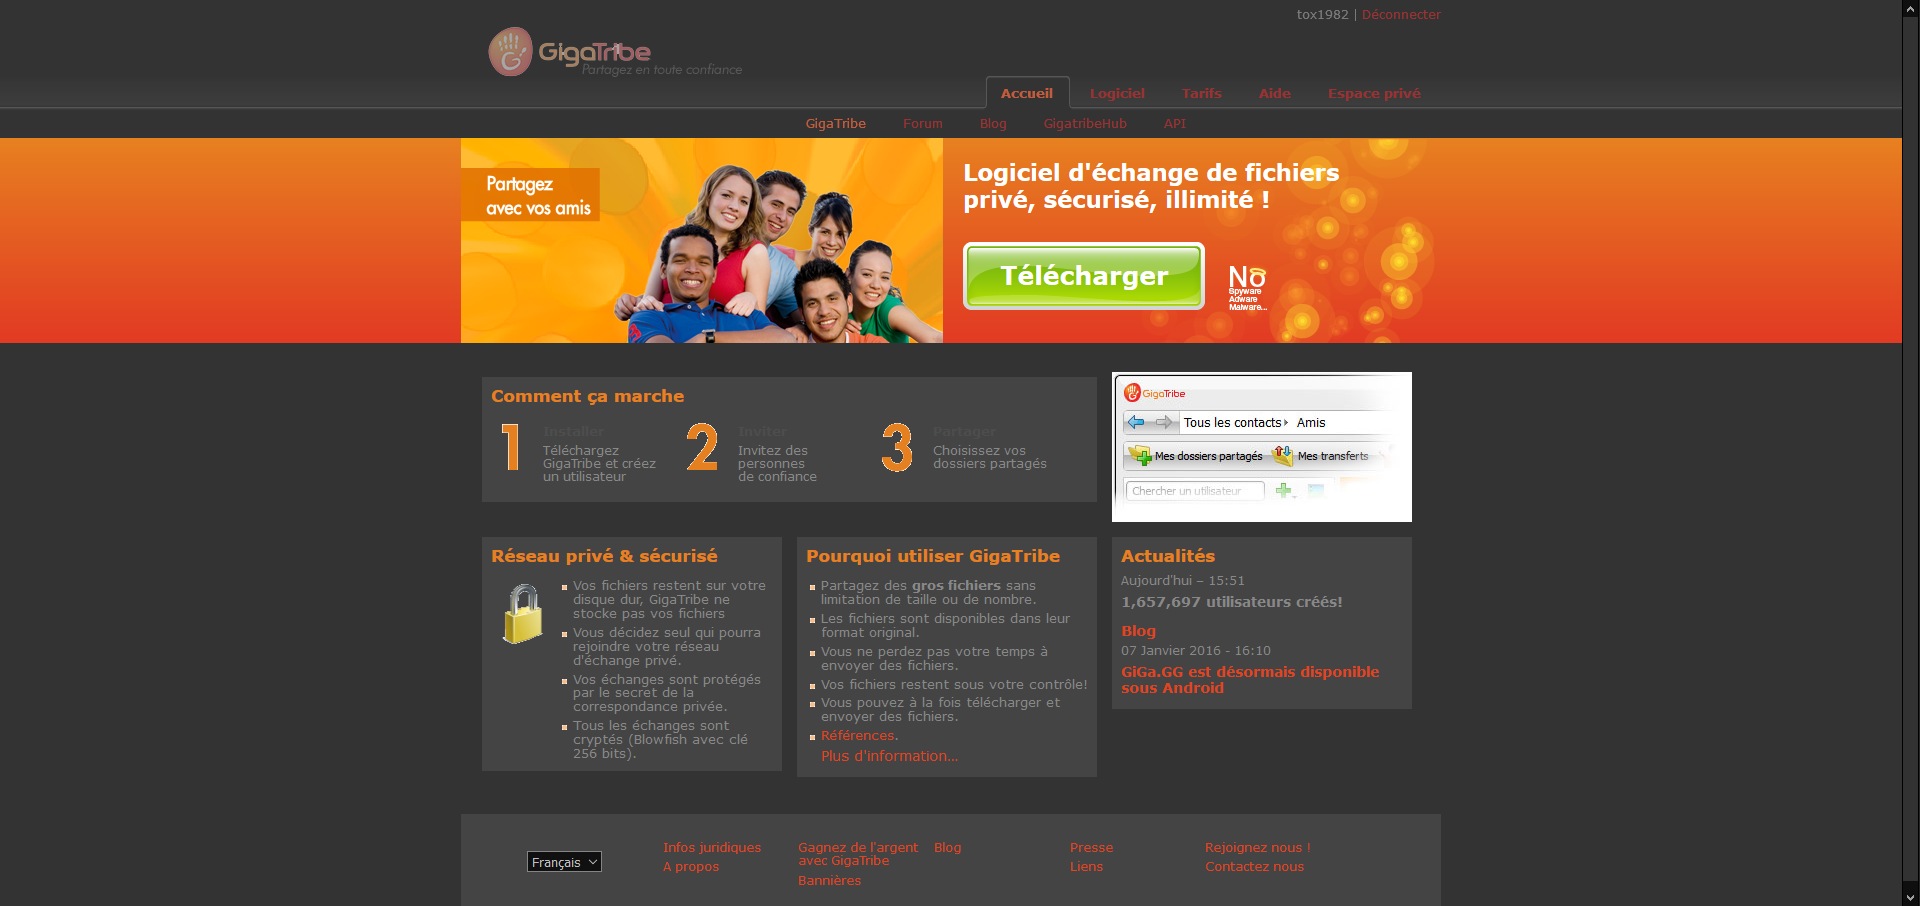Open the Espace privé tab
Image resolution: width=1920 pixels, height=906 pixels.
(x=1374, y=93)
